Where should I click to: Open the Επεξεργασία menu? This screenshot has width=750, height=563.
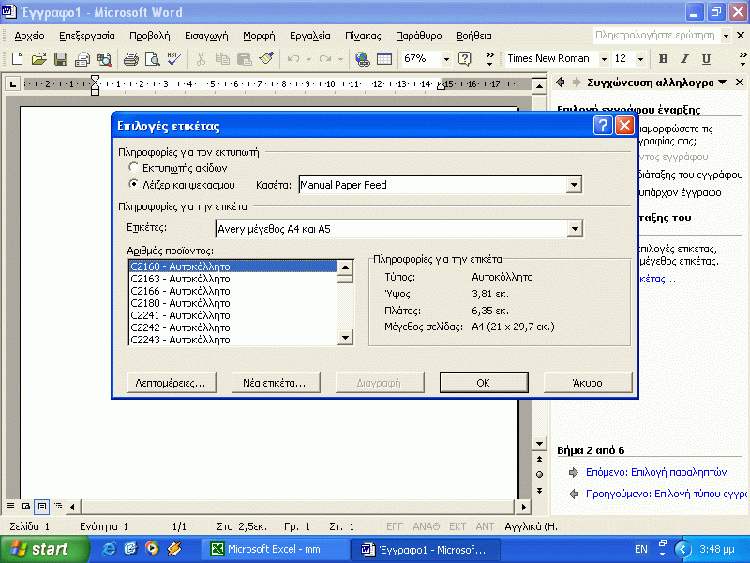pos(87,36)
